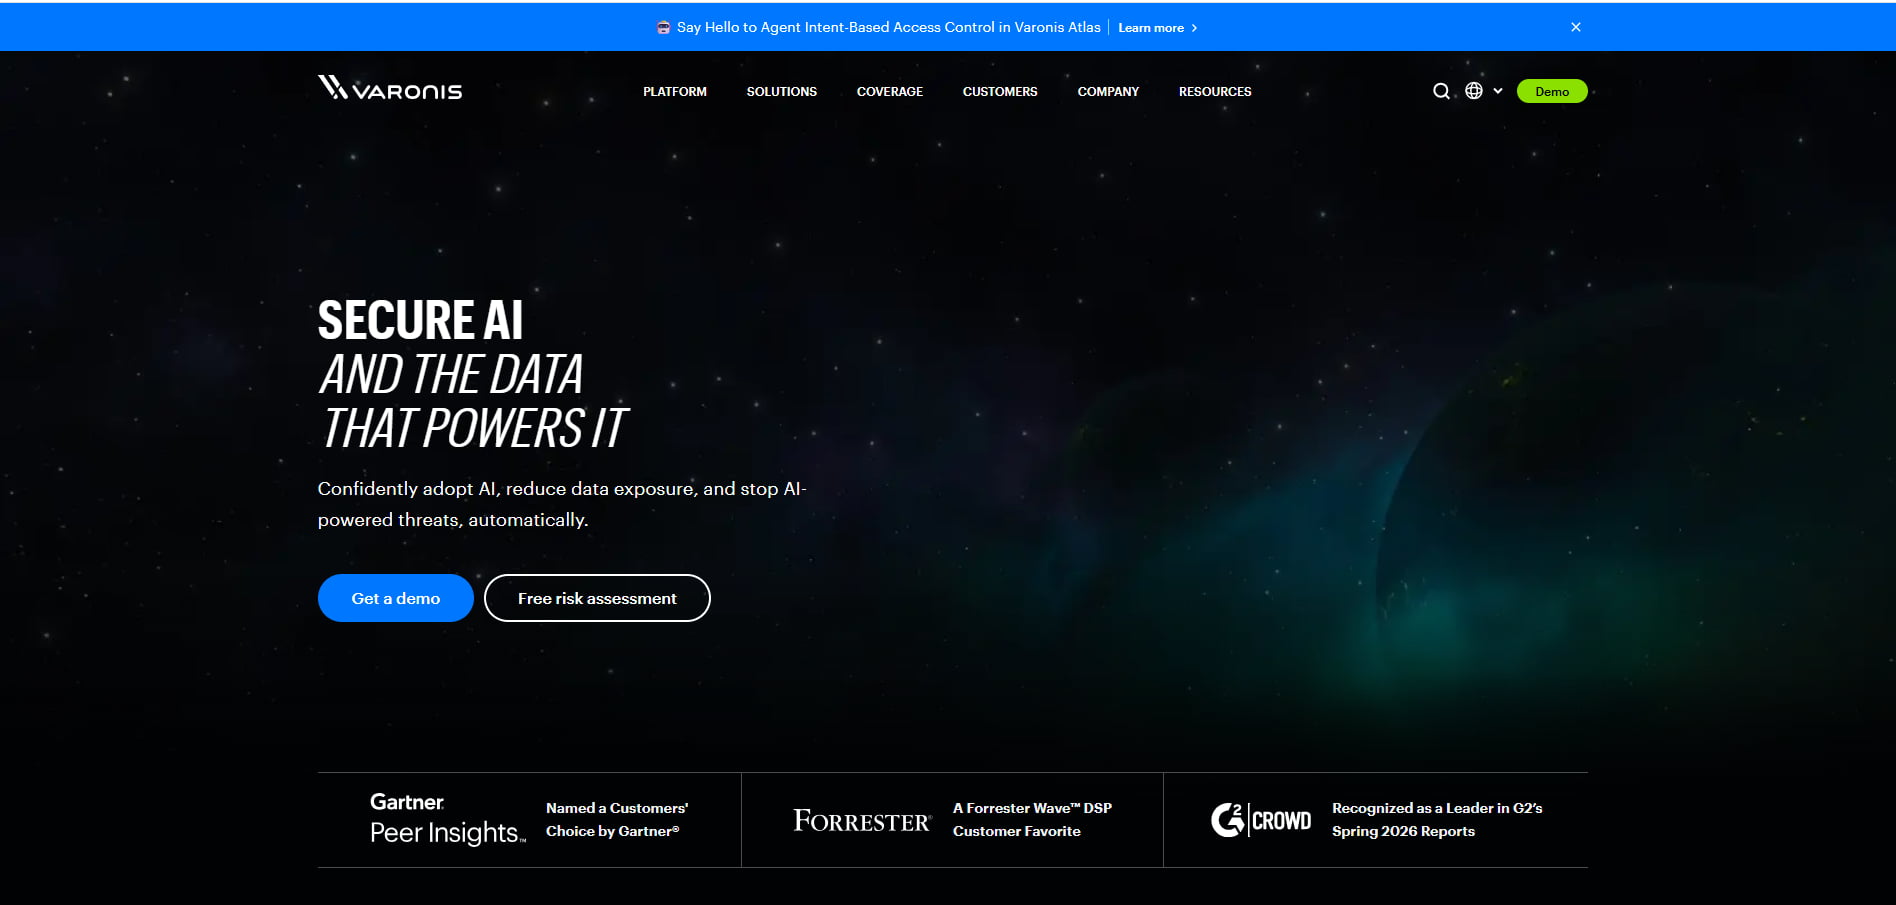Click 'Recognized as a Leader in G2's' text
The width and height of the screenshot is (1896, 905).
click(x=1437, y=808)
